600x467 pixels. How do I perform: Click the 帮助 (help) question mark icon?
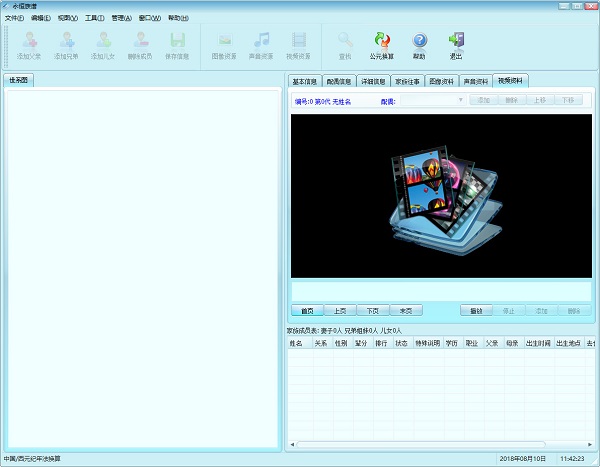click(419, 44)
